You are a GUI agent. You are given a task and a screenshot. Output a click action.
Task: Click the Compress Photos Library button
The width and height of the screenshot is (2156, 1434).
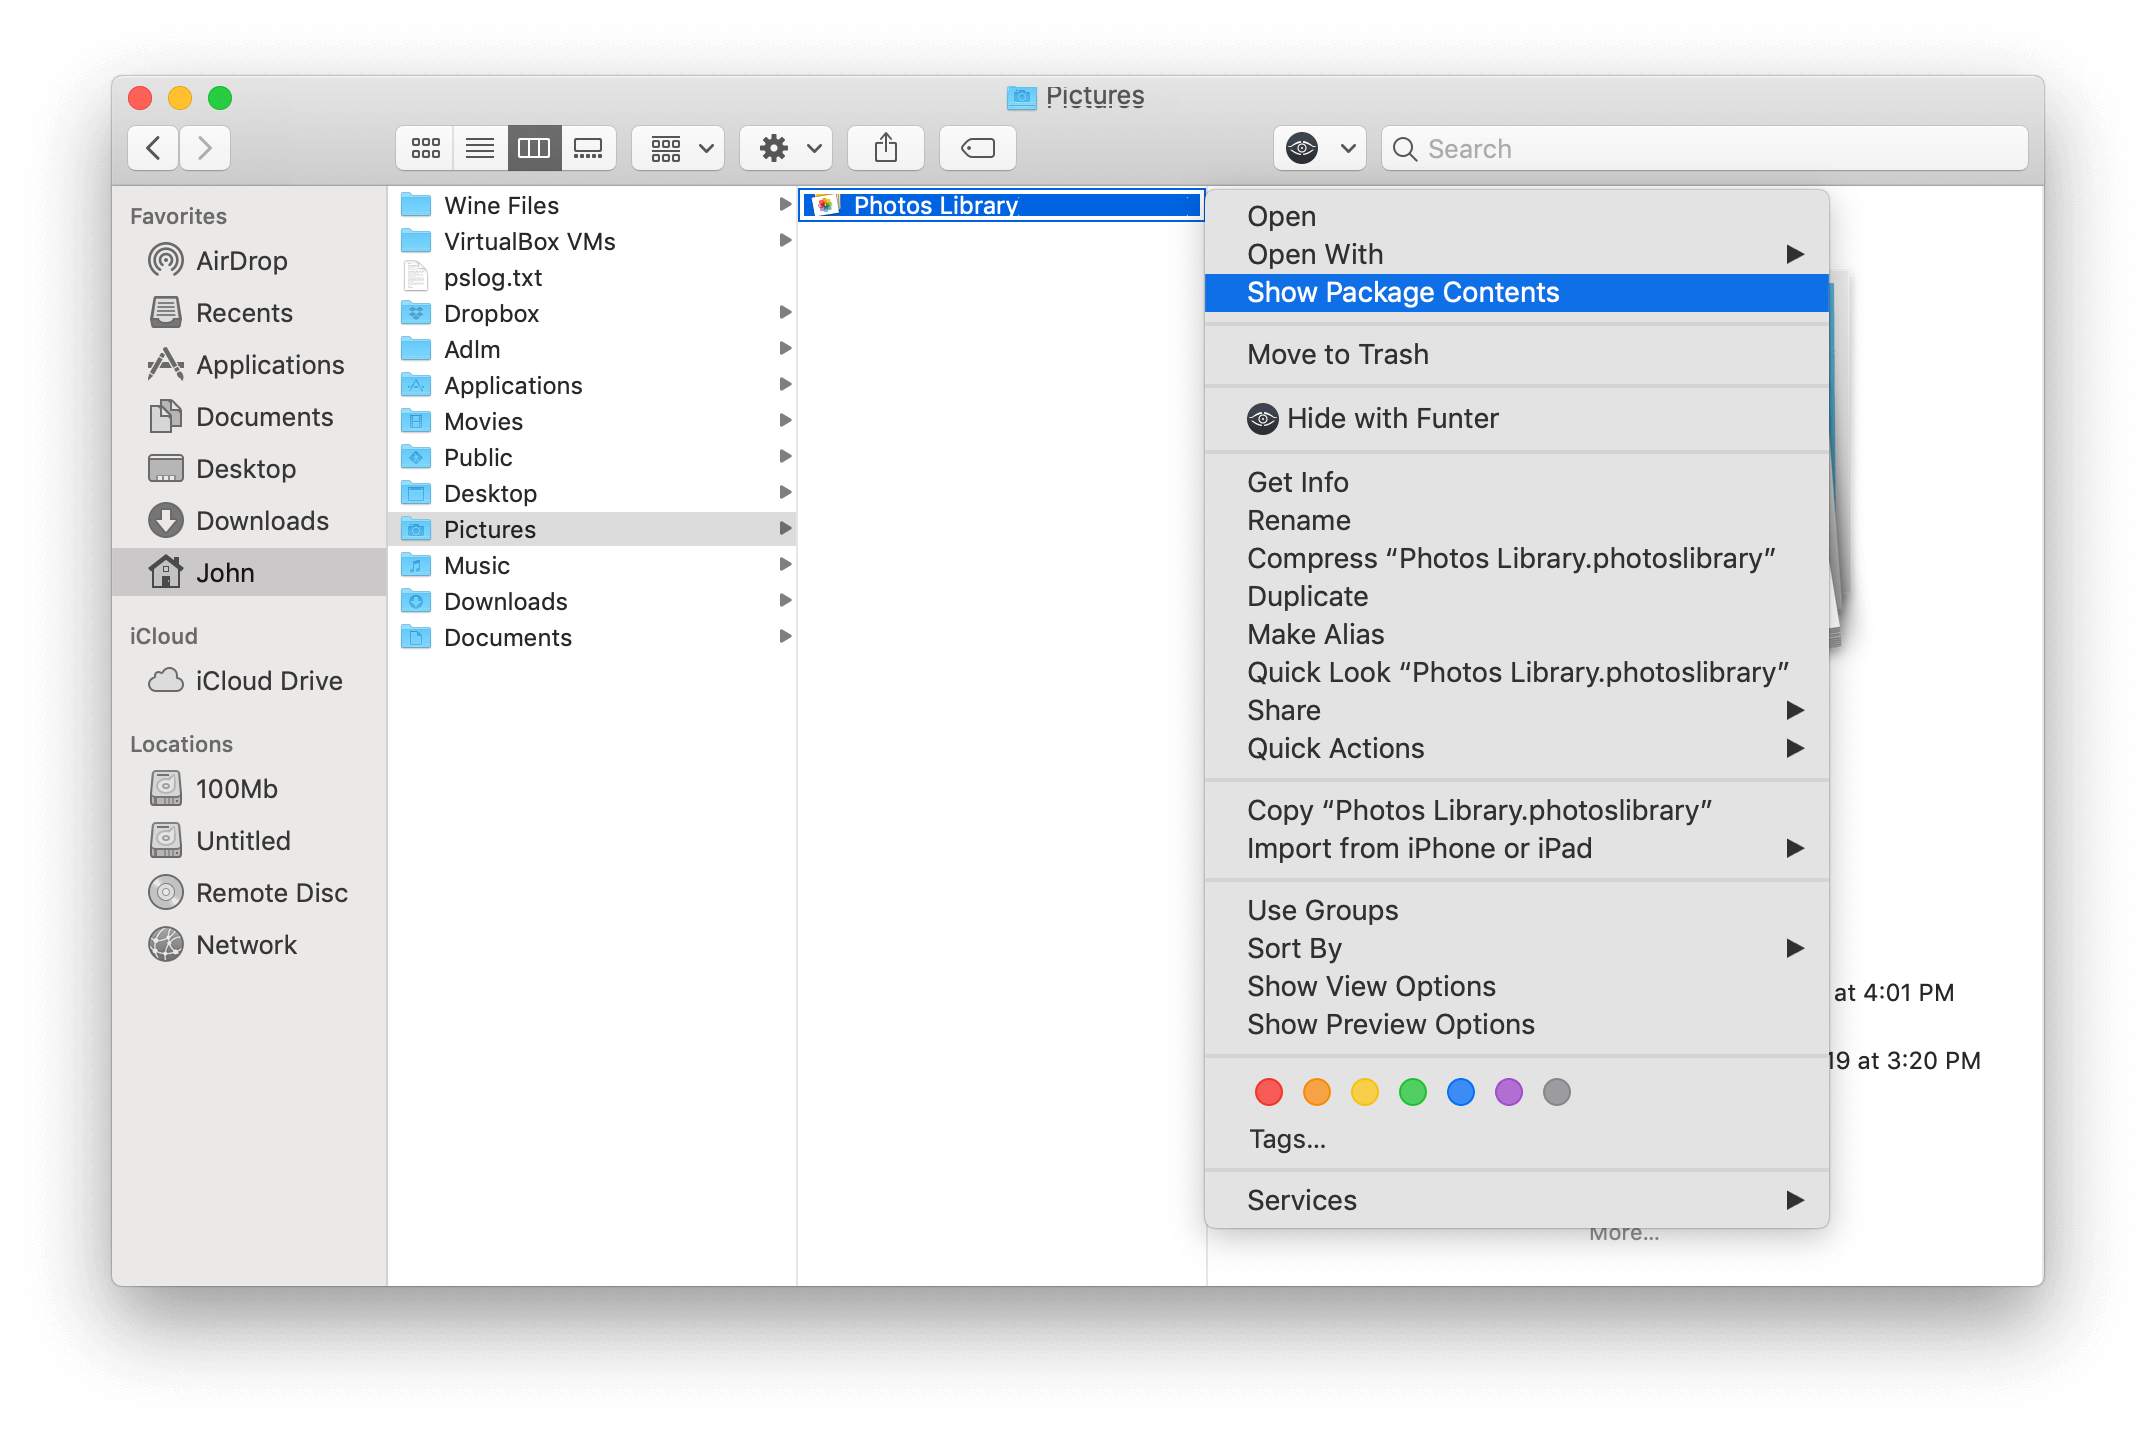[1511, 557]
